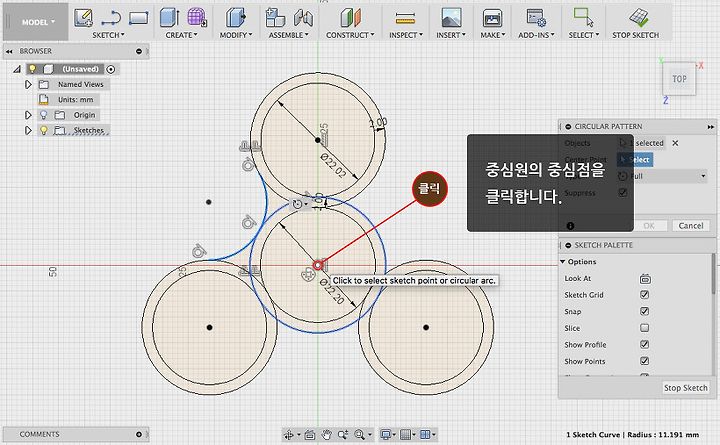Click the Stop Sketch checkmark icon

pyautogui.click(x=639, y=17)
